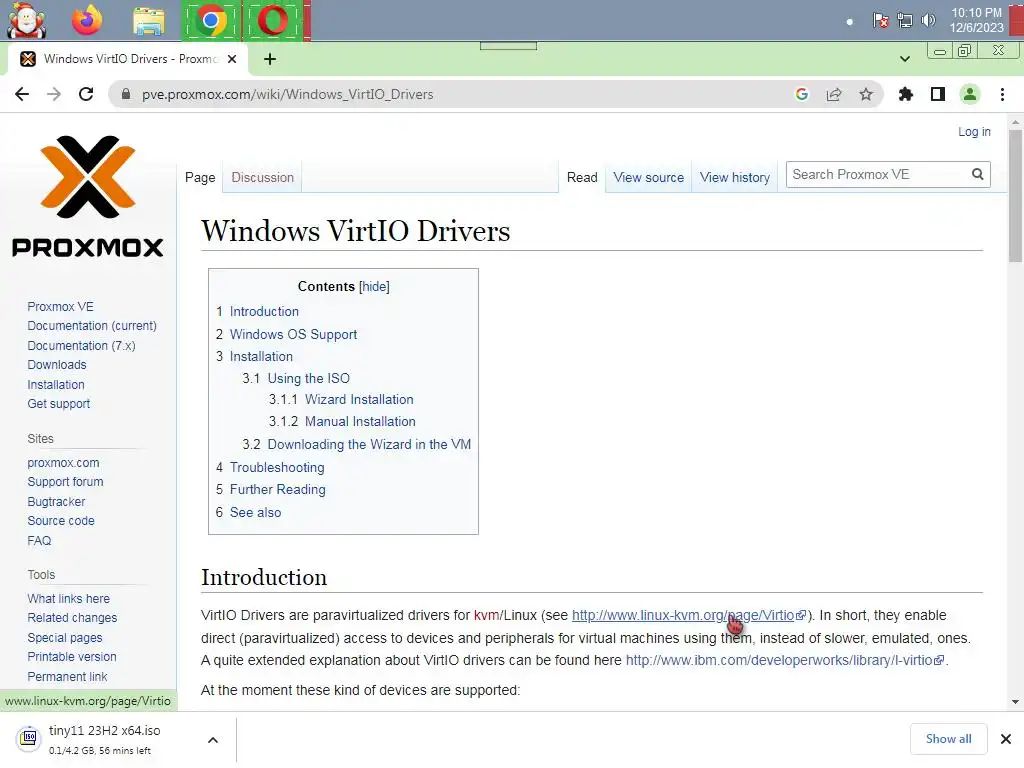Open Chrome three-dot menu
The width and height of the screenshot is (1024, 768).
coord(1002,94)
